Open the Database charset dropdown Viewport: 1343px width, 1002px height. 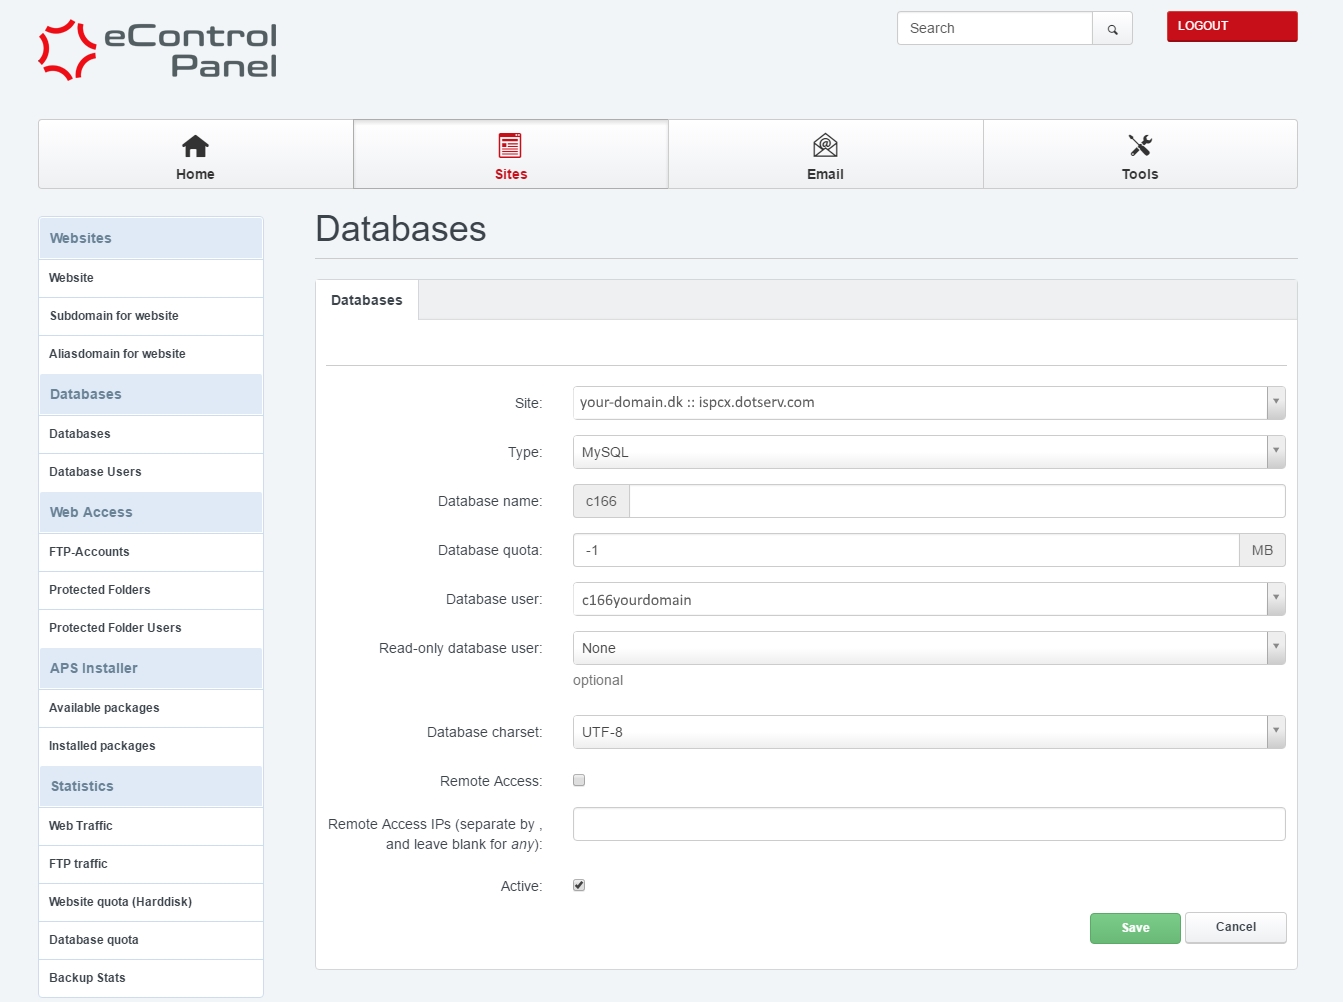pos(929,732)
